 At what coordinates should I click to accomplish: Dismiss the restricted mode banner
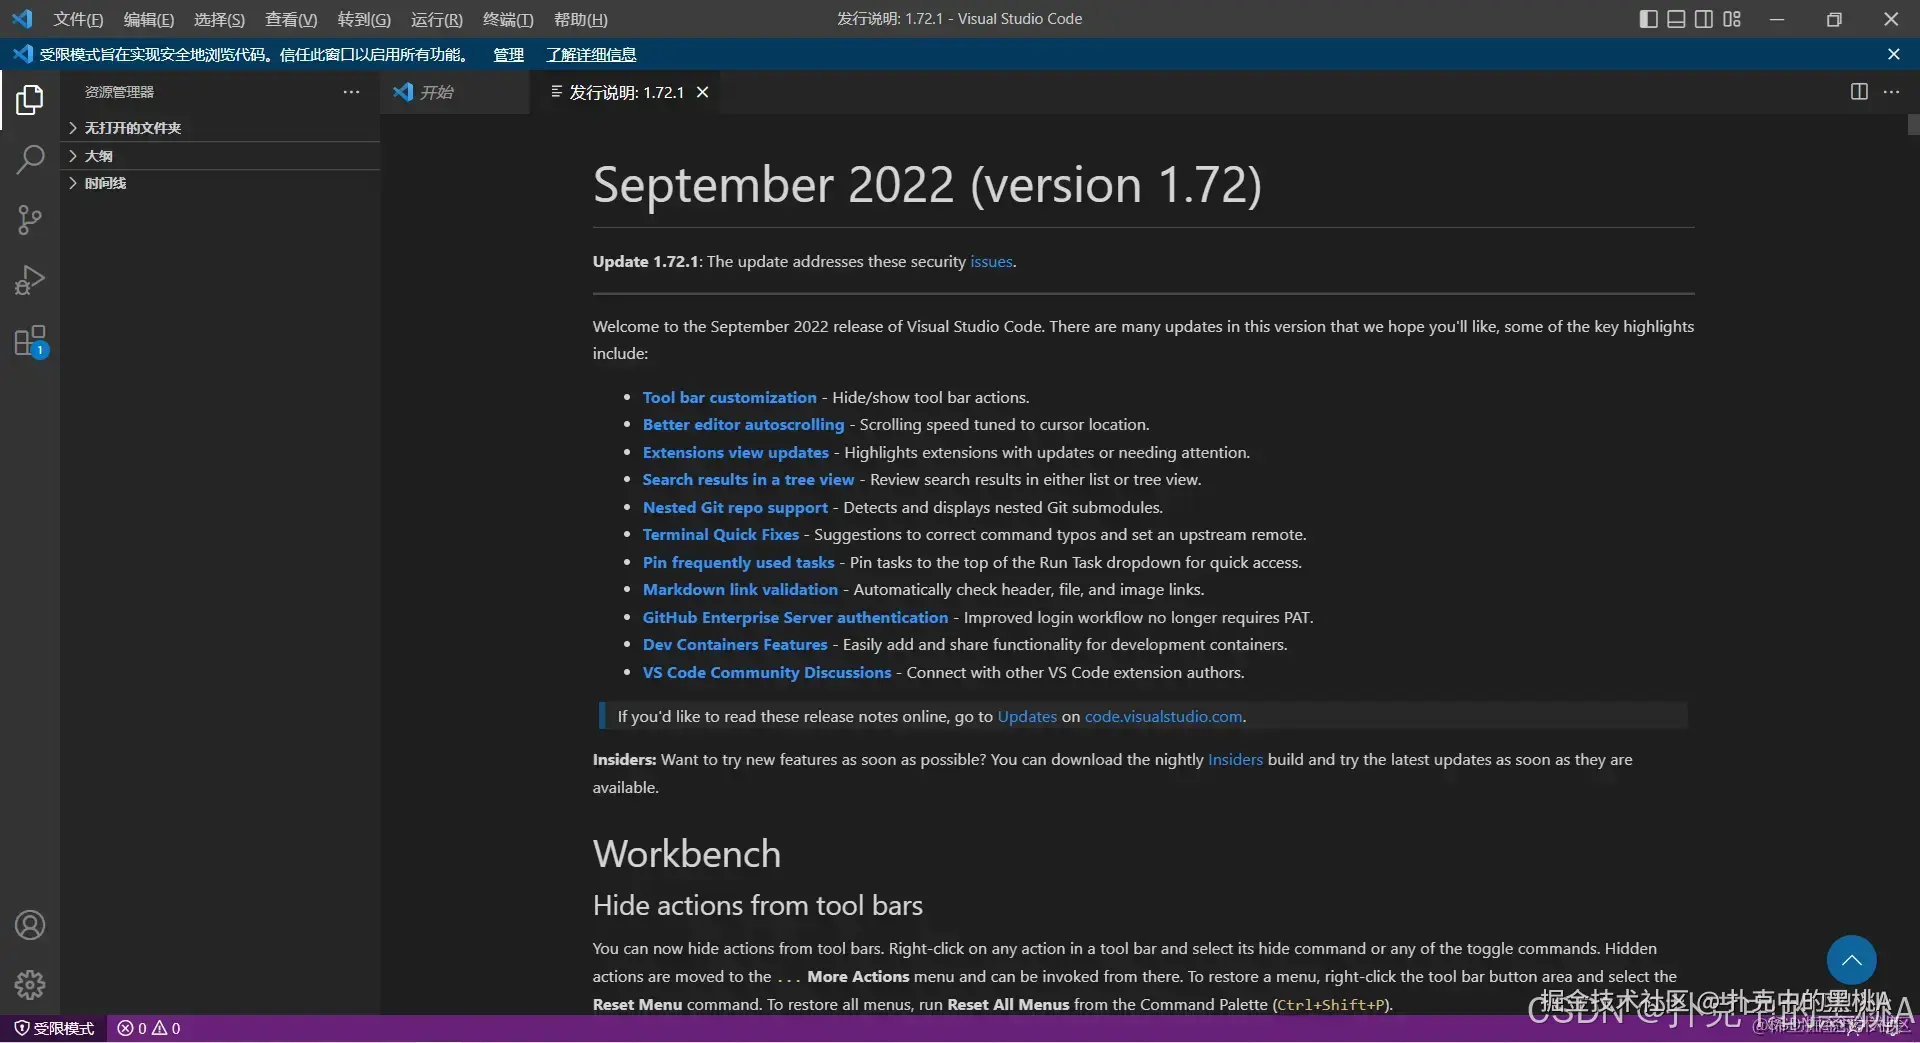1893,54
